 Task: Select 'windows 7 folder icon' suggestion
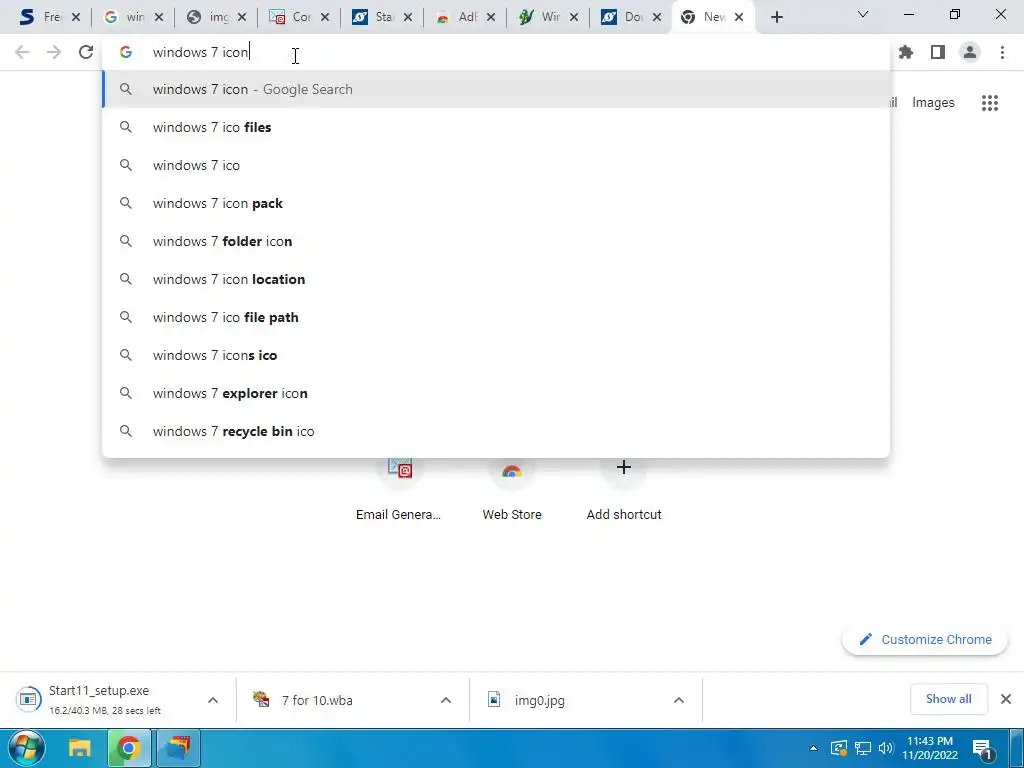tap(496, 241)
